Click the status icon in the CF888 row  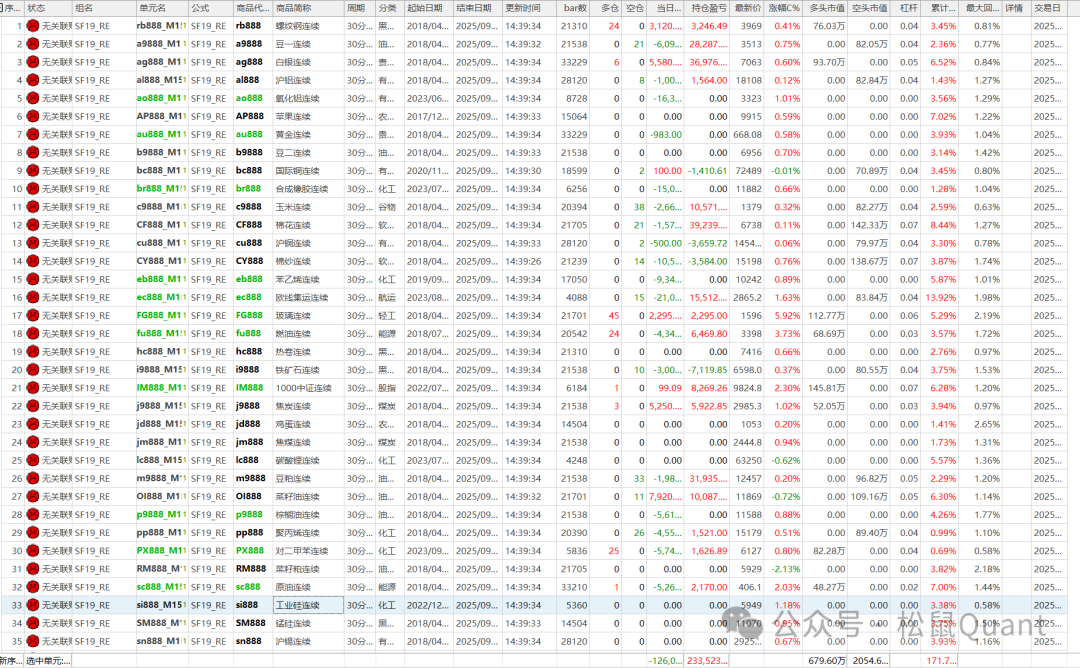click(32, 225)
